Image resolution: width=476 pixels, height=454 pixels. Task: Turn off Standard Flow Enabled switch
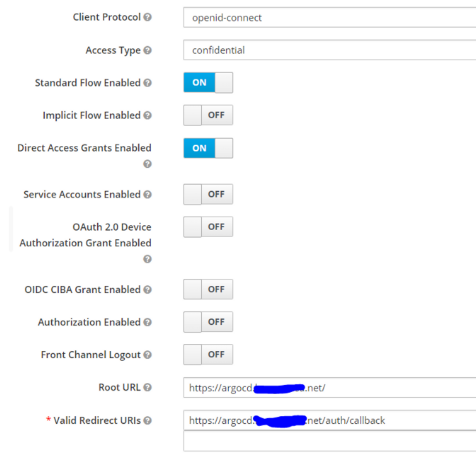[208, 82]
